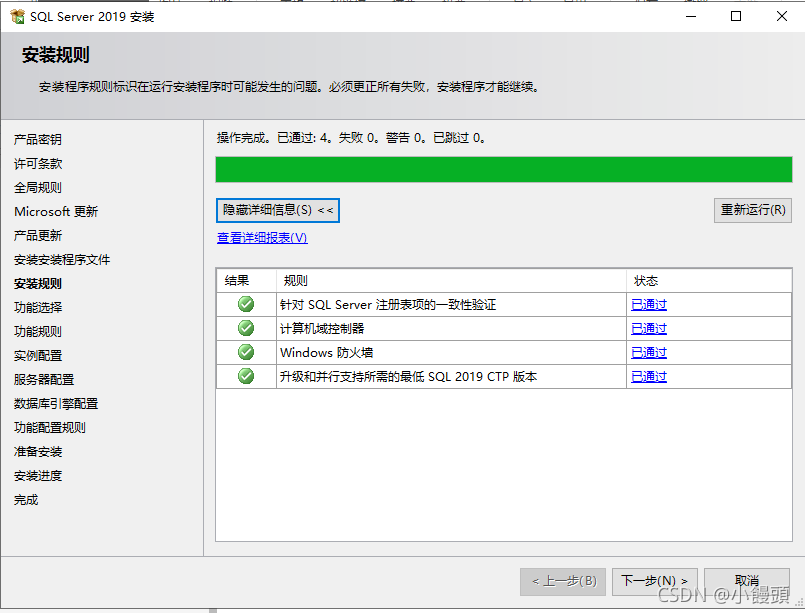Click the SQL Server setup title bar icon
Screen dimensions: 805x613
[17, 16]
